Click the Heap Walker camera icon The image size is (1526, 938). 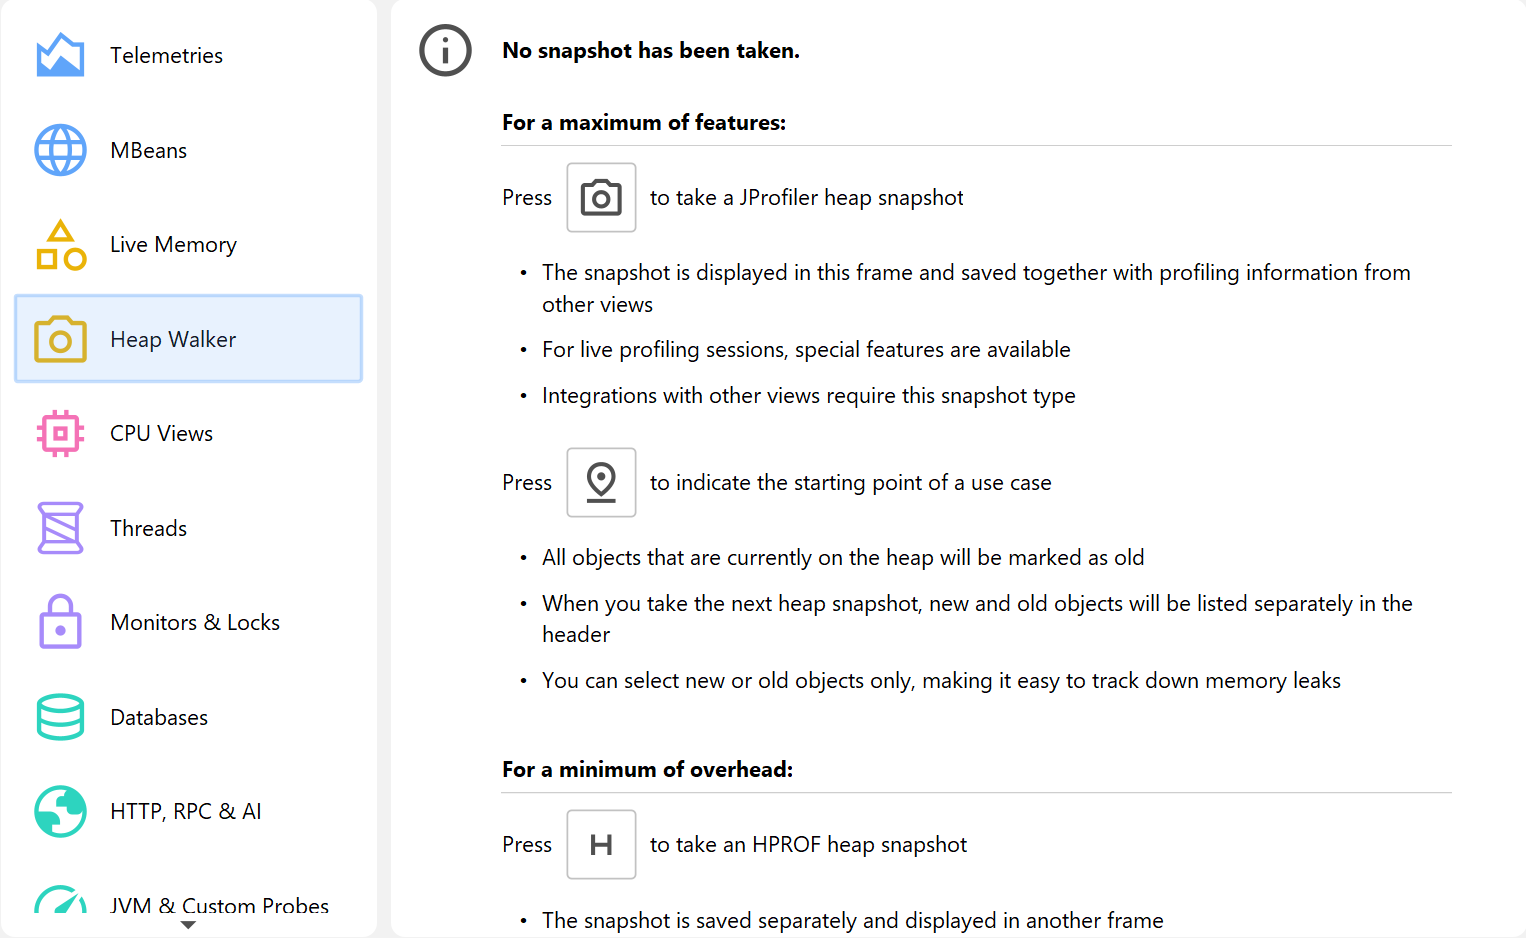click(60, 339)
